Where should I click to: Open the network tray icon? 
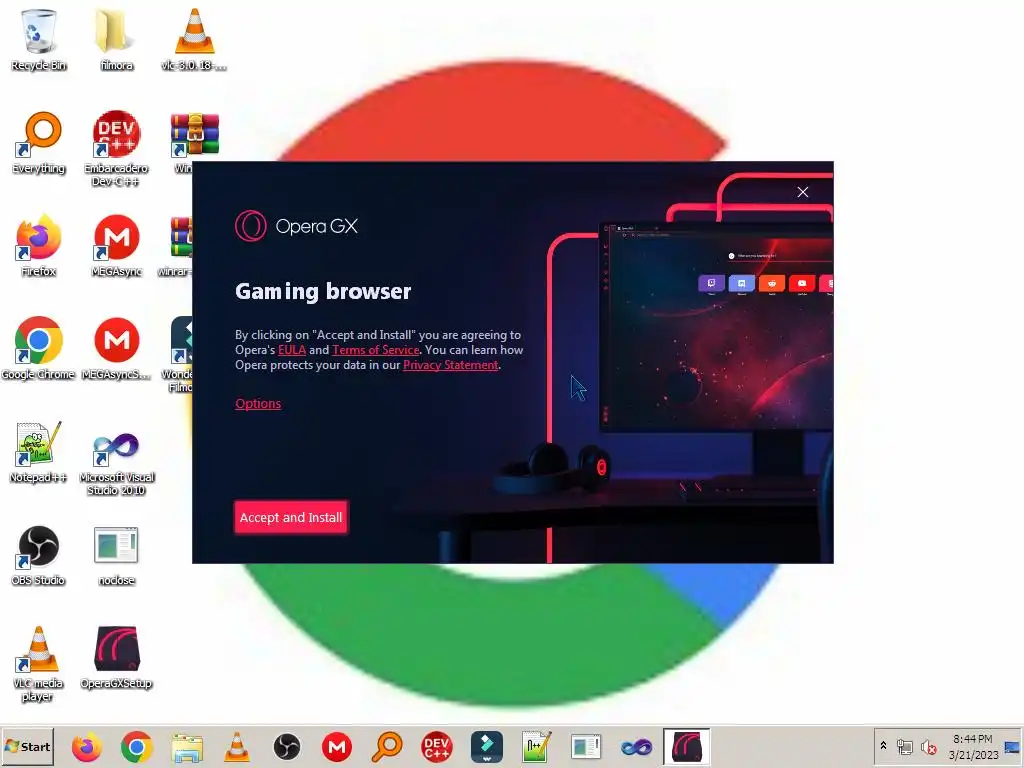[905, 746]
